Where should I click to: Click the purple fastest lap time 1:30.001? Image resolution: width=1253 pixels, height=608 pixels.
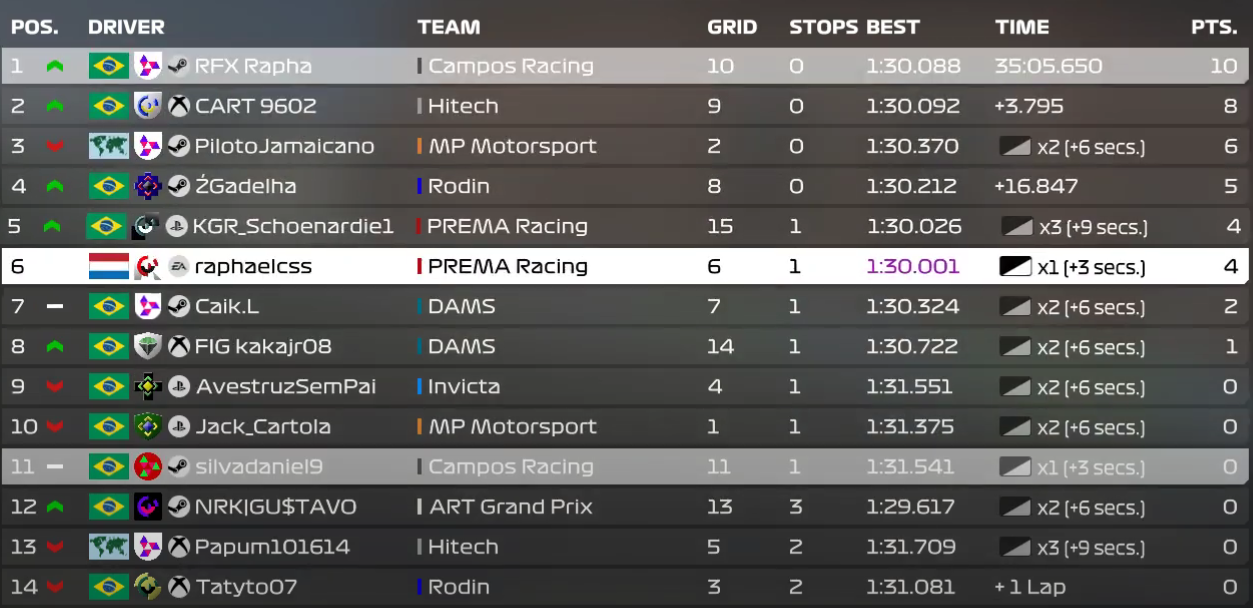click(912, 267)
